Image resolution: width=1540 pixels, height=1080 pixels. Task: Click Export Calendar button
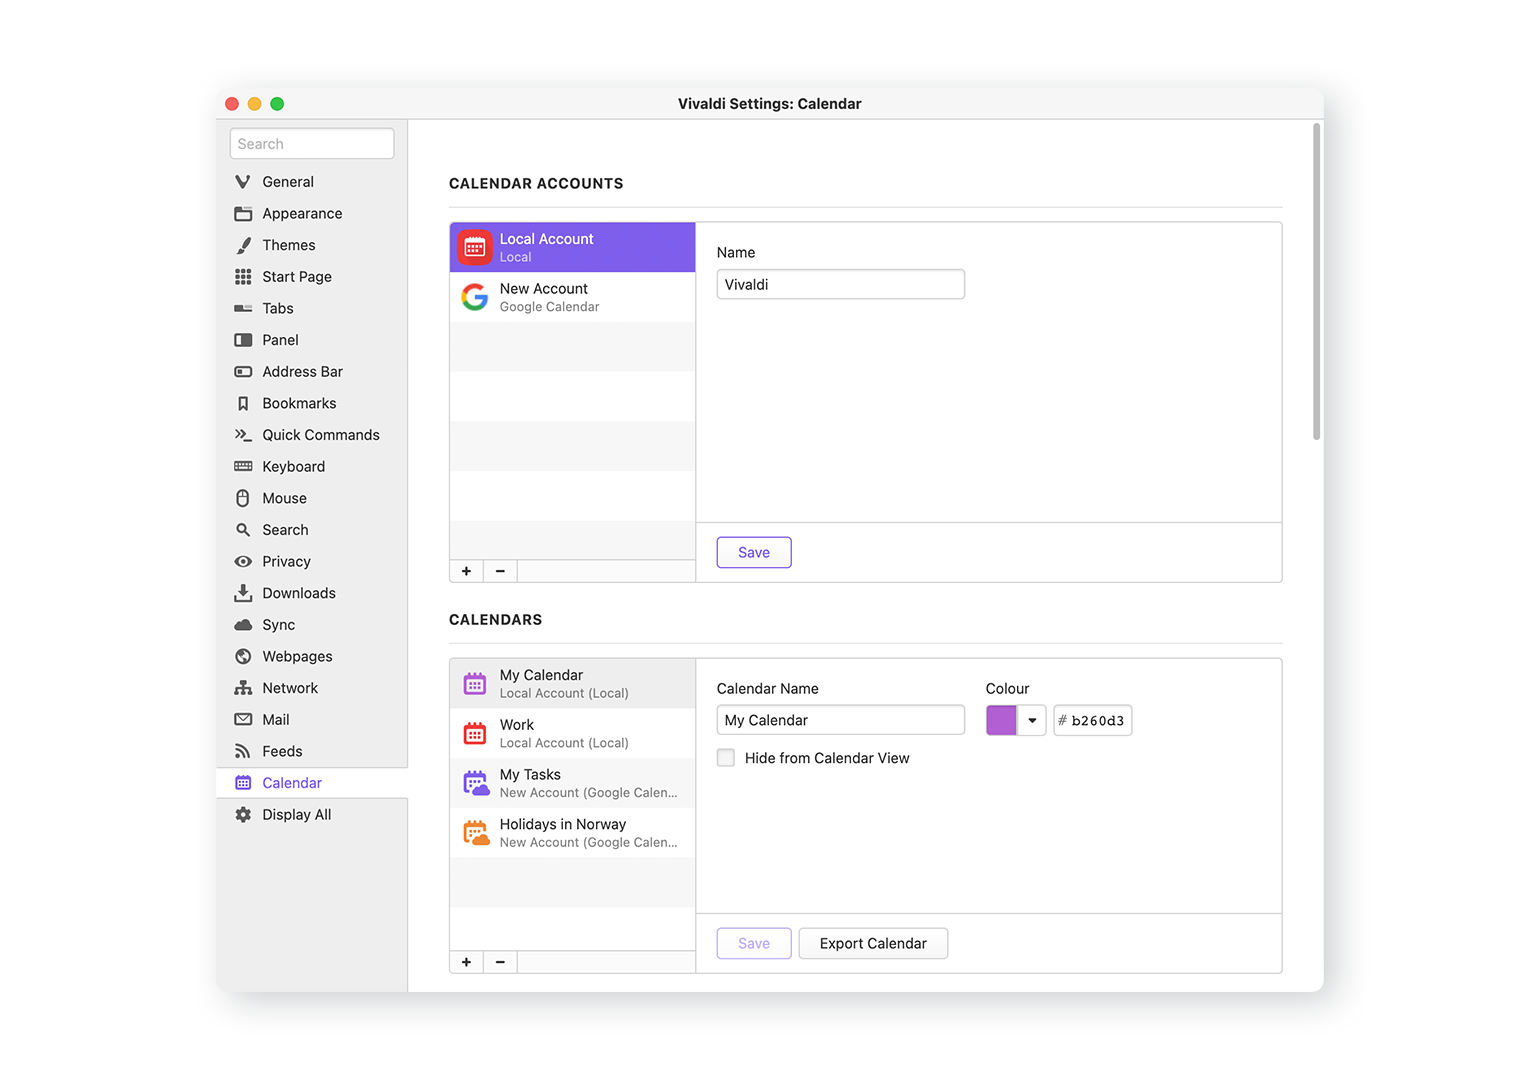coord(872,943)
